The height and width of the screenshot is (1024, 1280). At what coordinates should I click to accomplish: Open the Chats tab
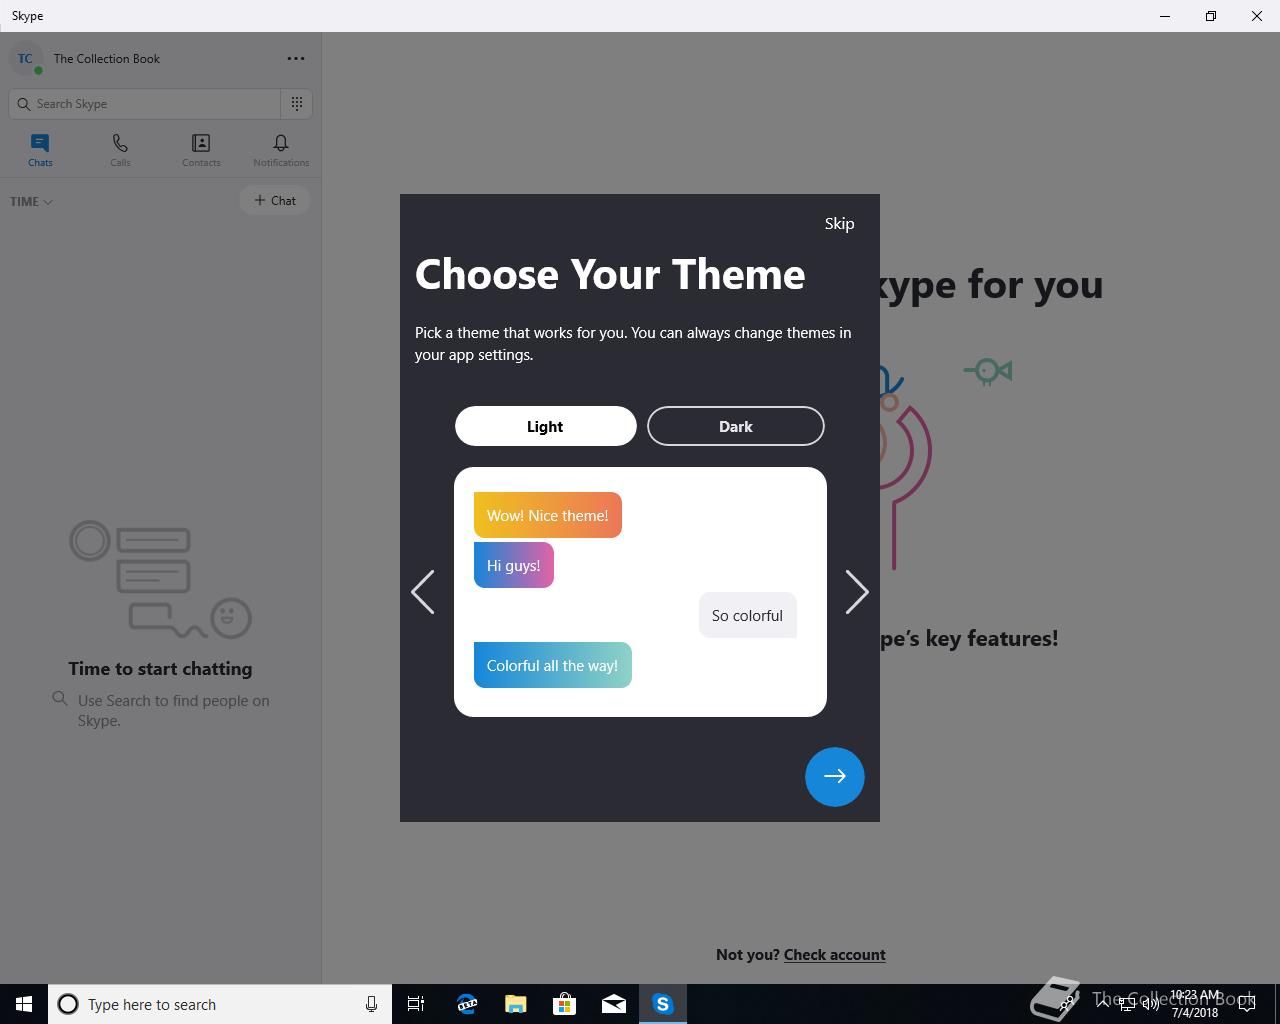40,150
